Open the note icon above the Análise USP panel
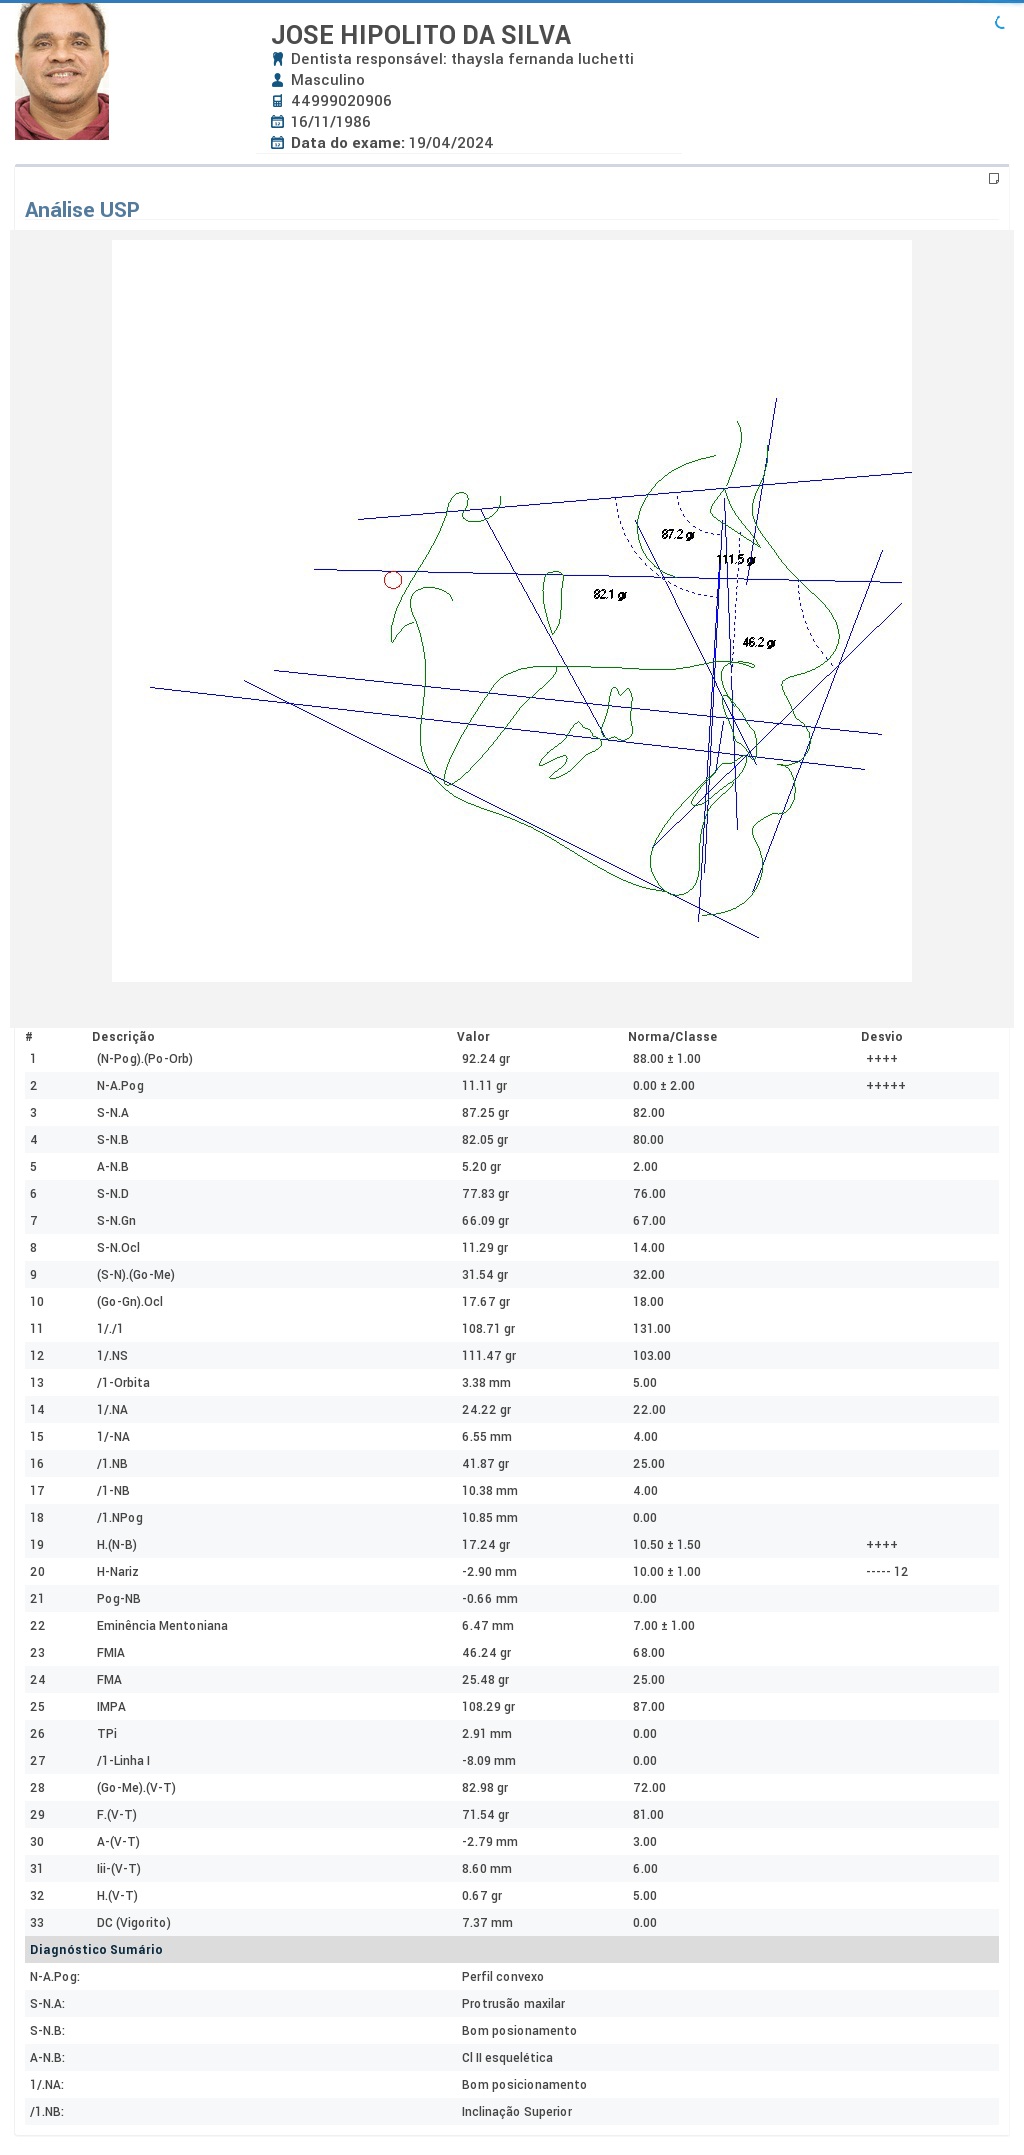The image size is (1024, 2155). point(994,179)
